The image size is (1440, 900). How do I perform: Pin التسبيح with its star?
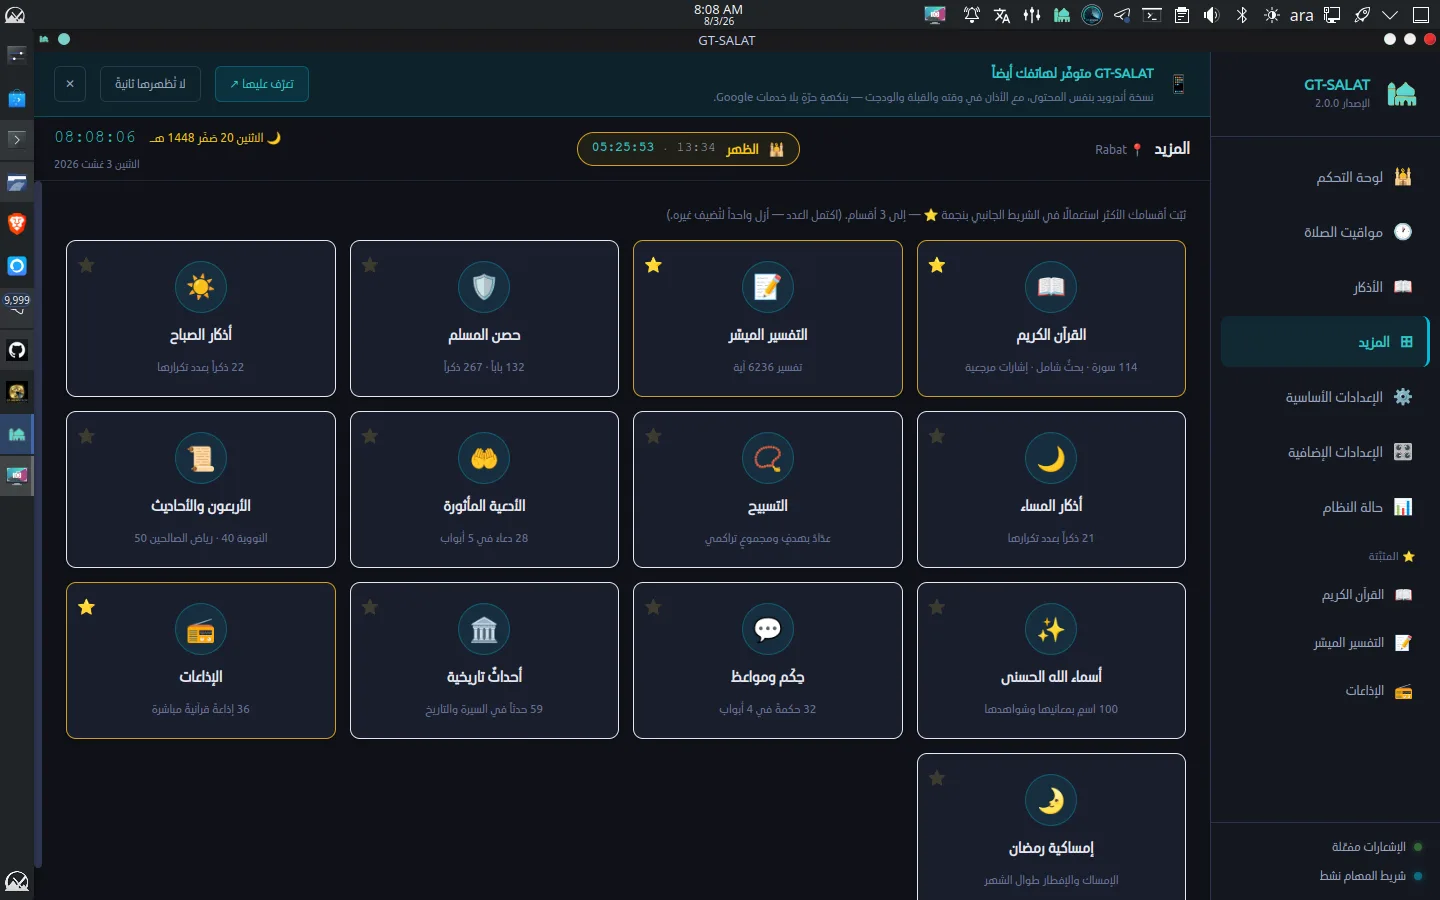653,436
